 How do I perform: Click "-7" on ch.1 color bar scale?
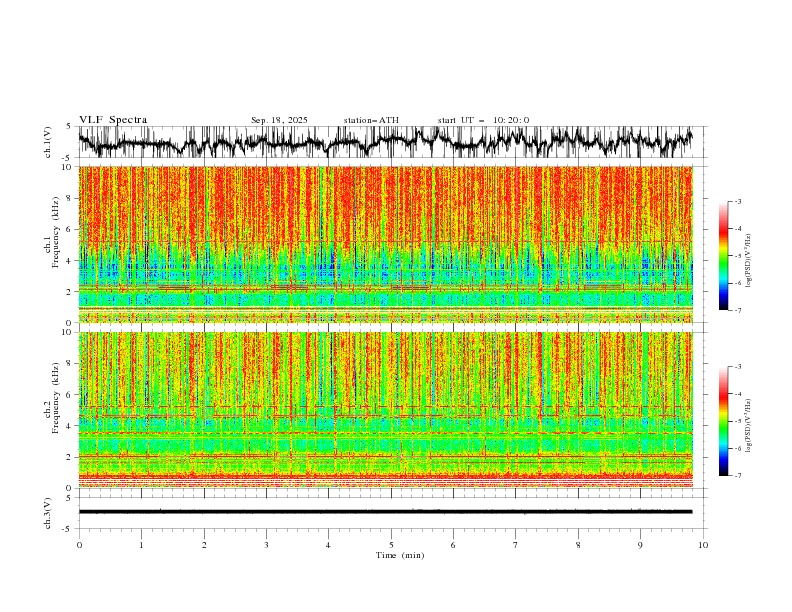click(x=738, y=310)
